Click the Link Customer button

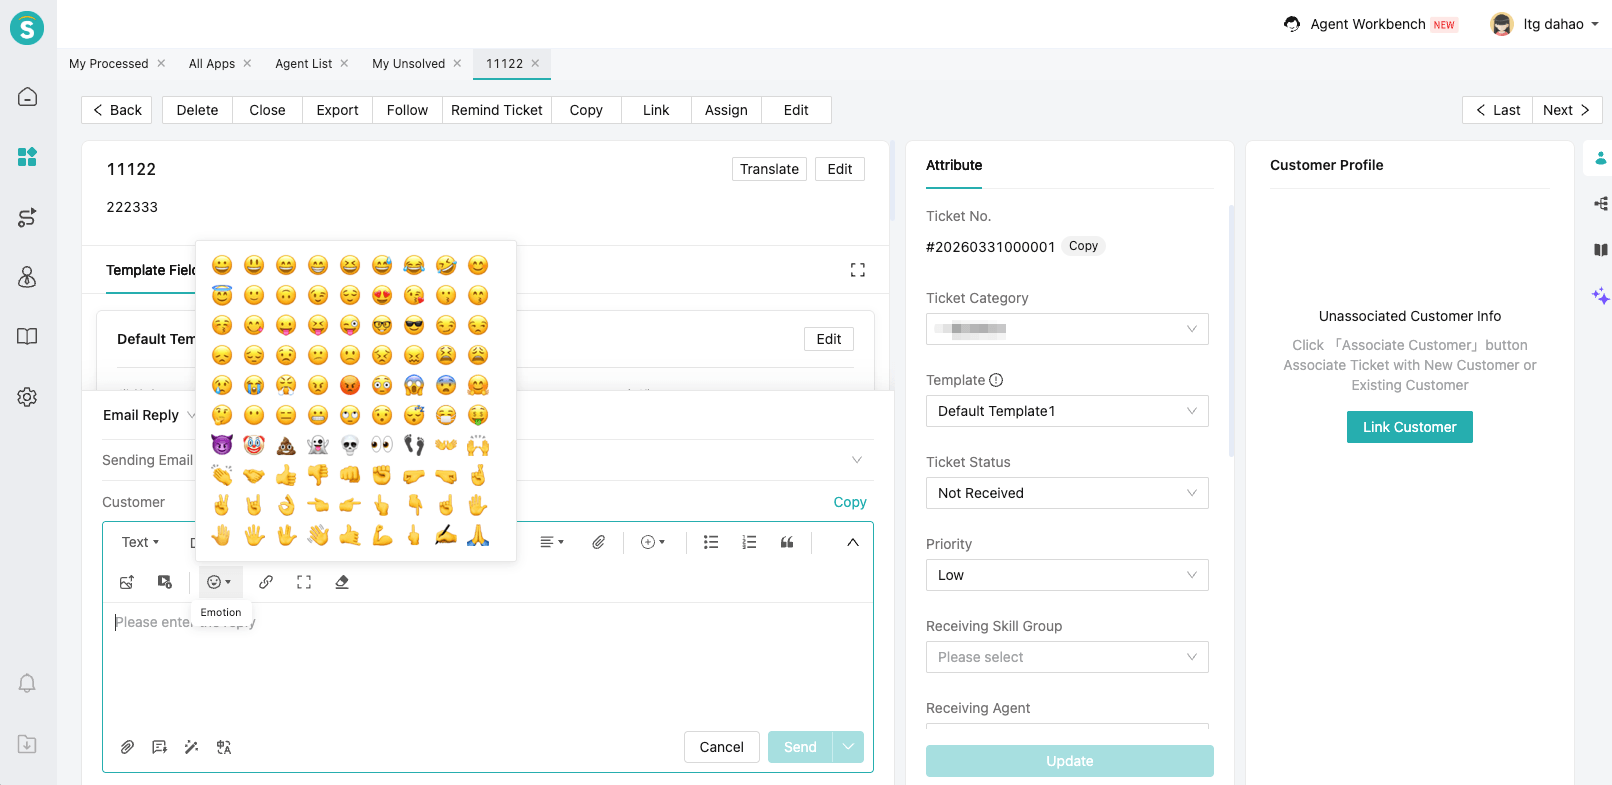pos(1409,427)
